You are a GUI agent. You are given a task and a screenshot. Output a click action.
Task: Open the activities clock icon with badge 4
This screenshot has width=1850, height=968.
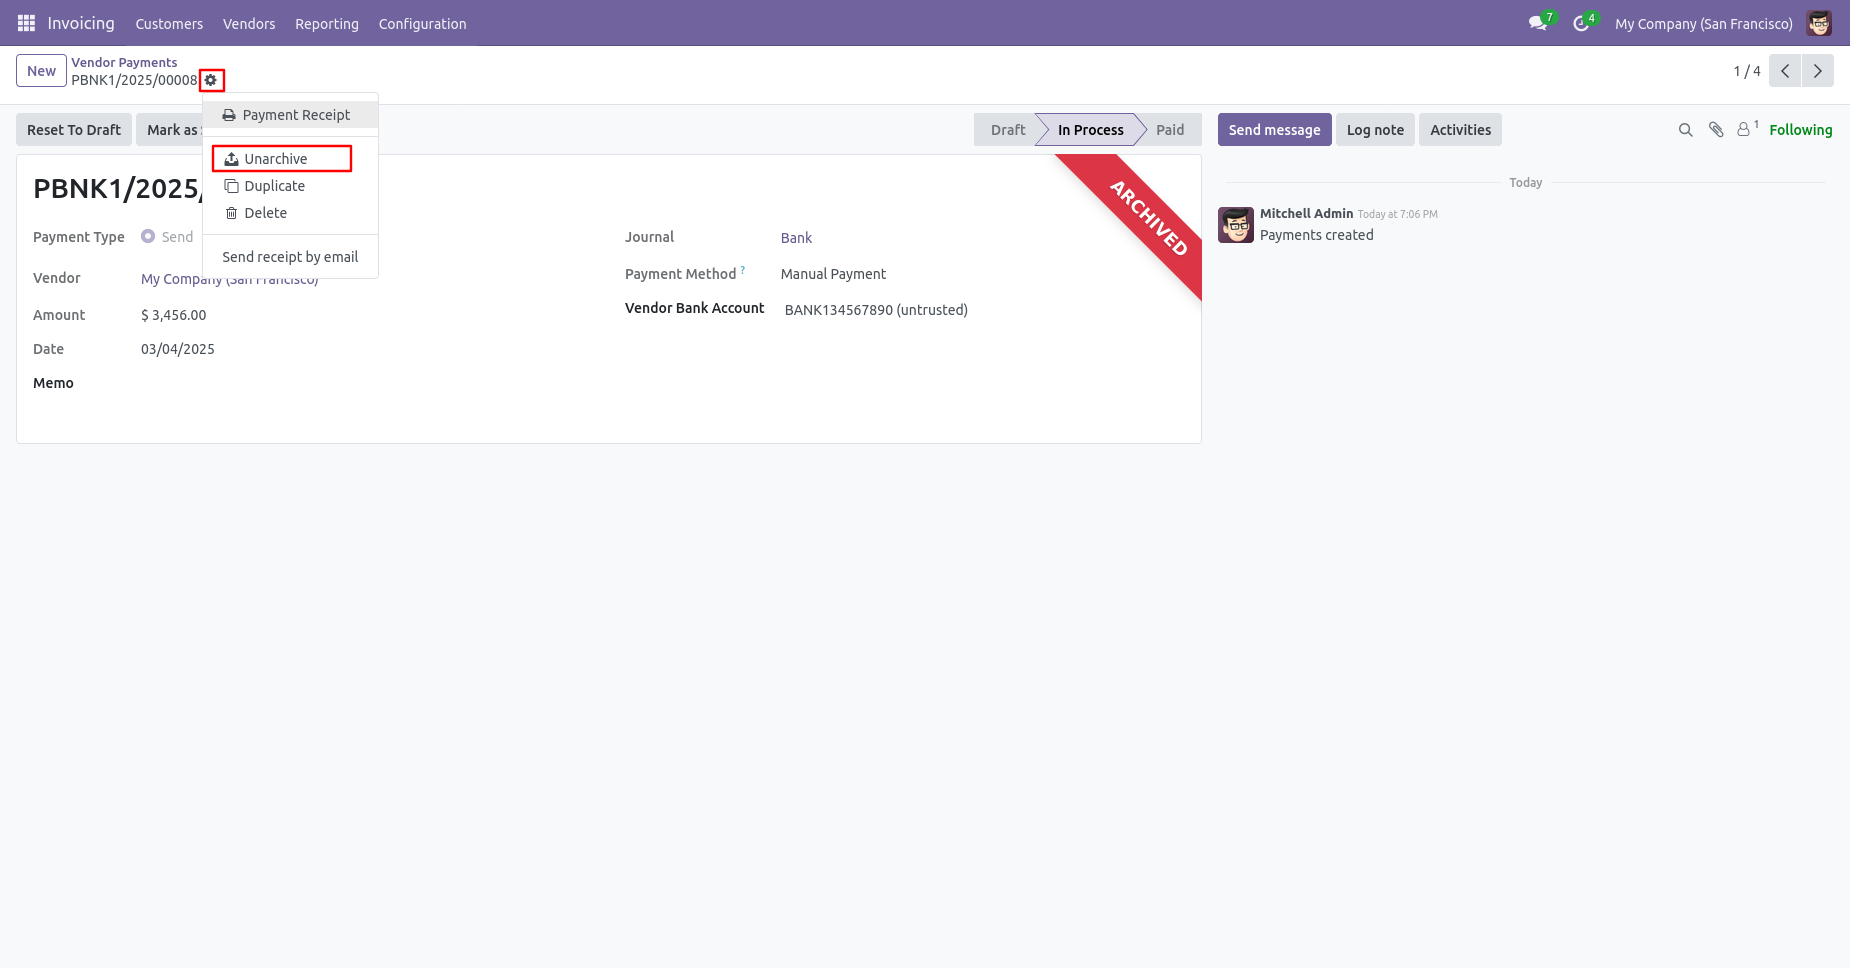click(x=1581, y=23)
